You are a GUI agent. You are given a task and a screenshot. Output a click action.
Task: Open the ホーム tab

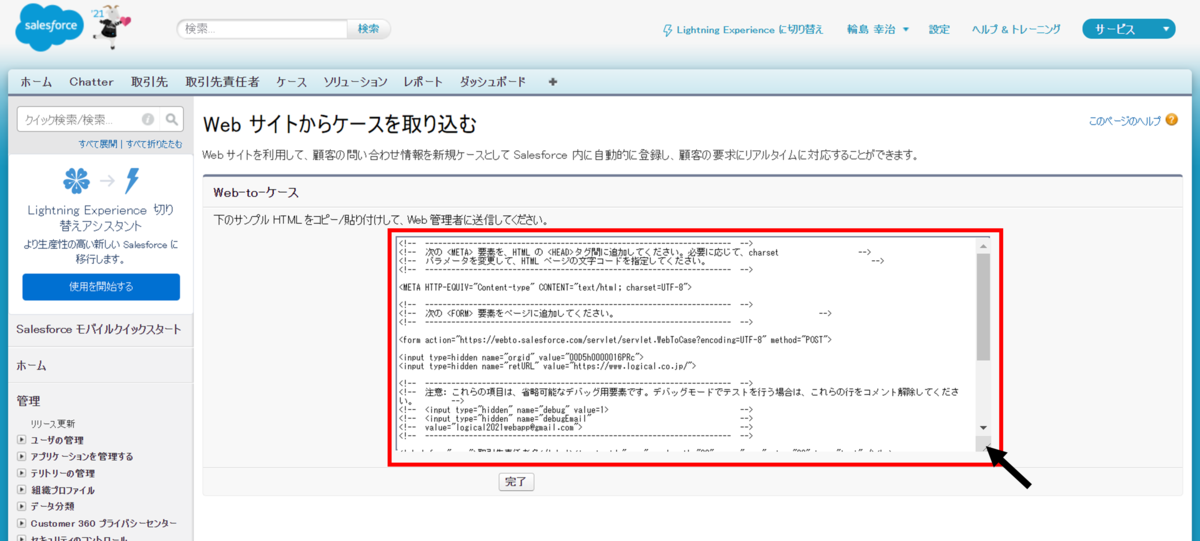(x=36, y=81)
